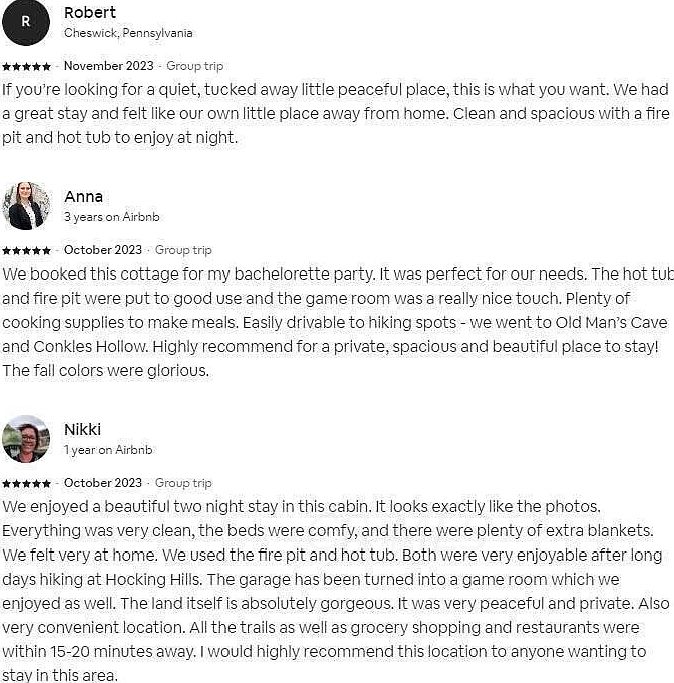Open Anna's profile photo

point(26,206)
